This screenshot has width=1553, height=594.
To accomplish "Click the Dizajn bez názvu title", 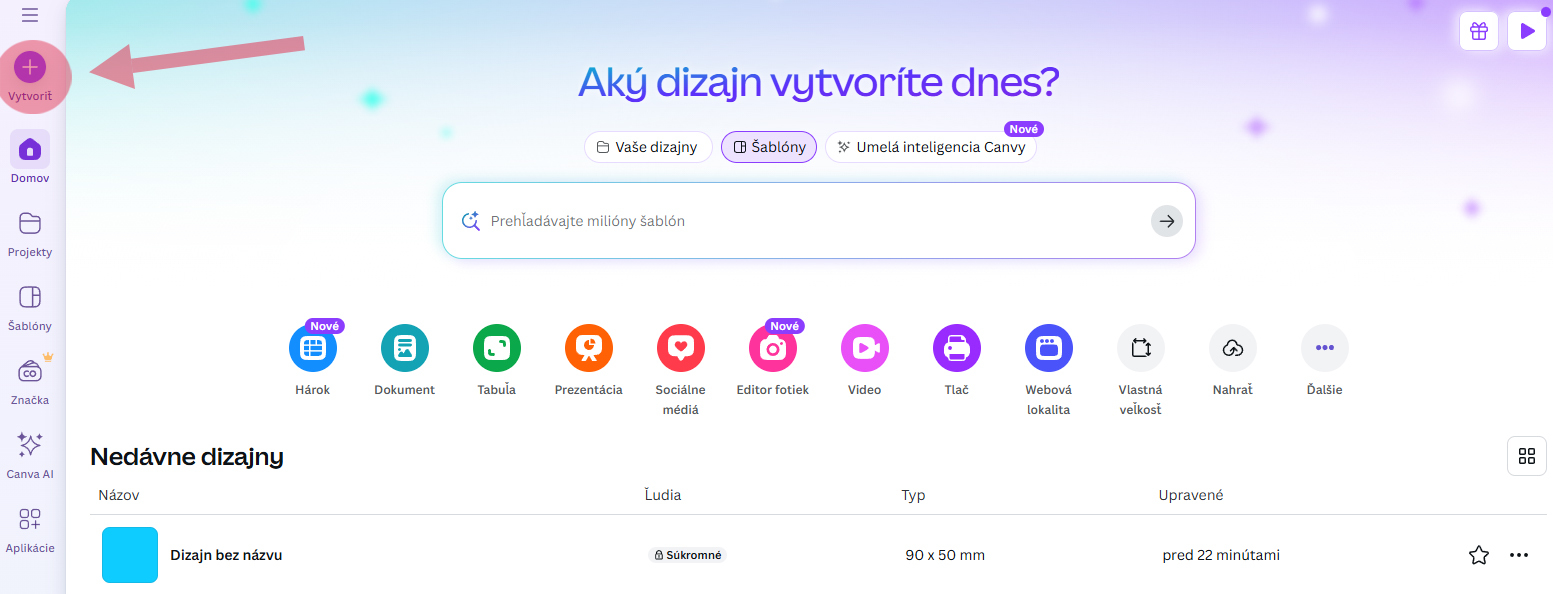I will pyautogui.click(x=226, y=555).
